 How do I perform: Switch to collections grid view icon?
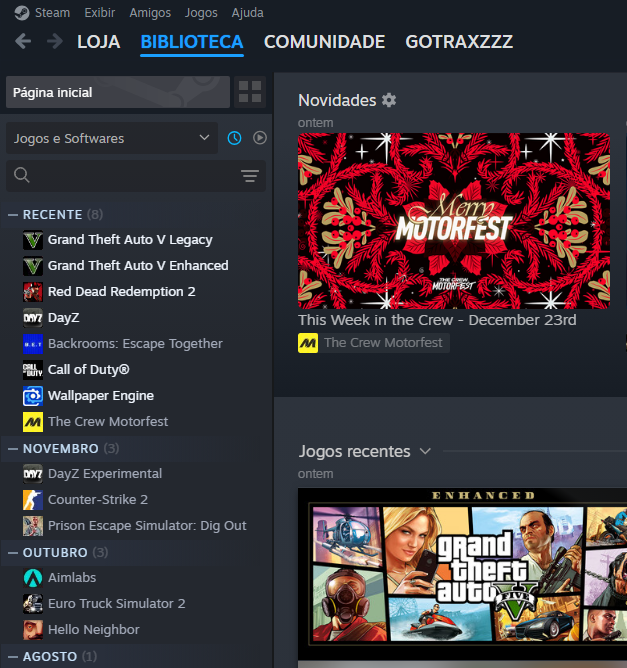[250, 92]
